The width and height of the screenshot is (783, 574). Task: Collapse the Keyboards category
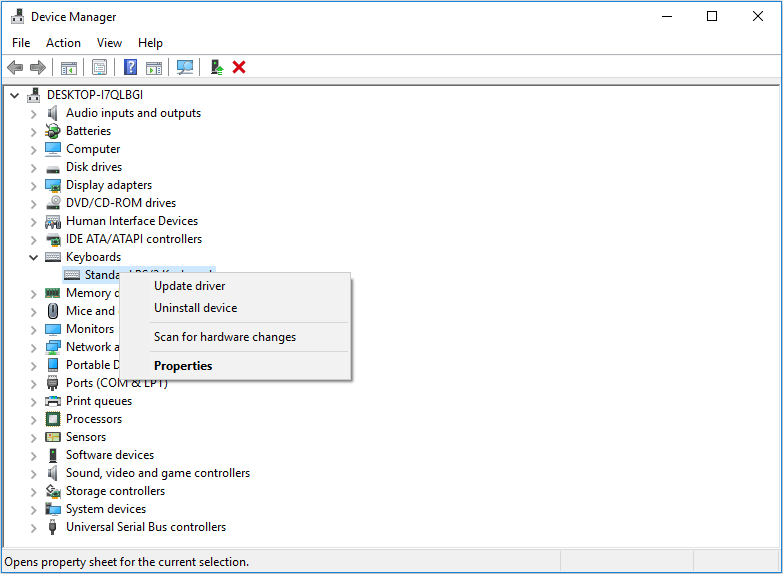click(33, 257)
